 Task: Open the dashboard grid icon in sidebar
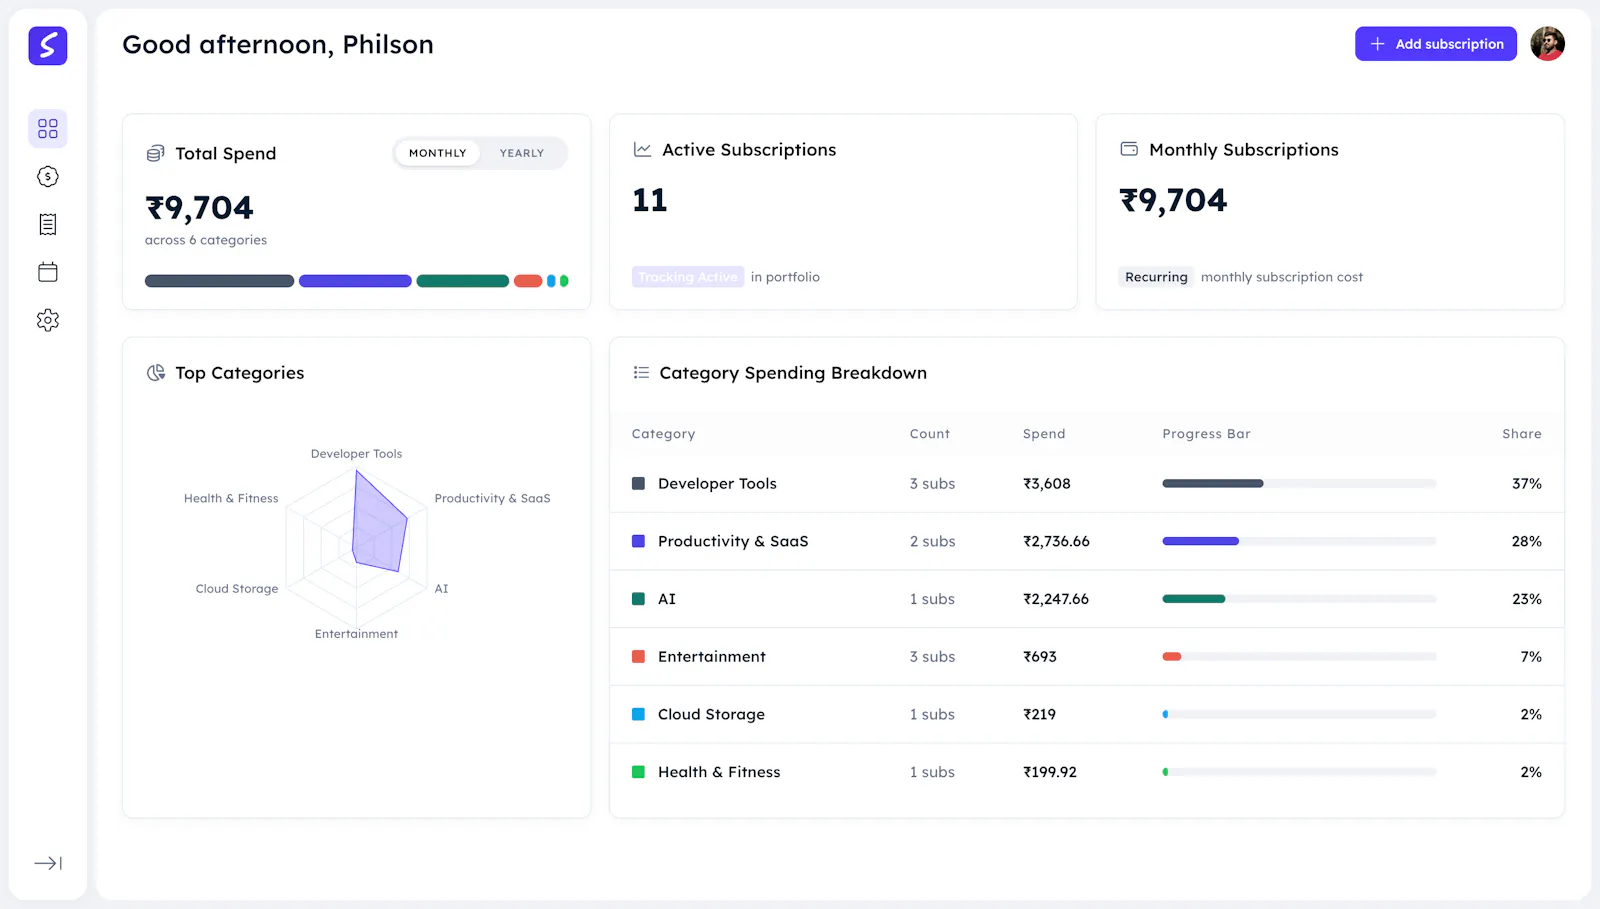pos(48,129)
